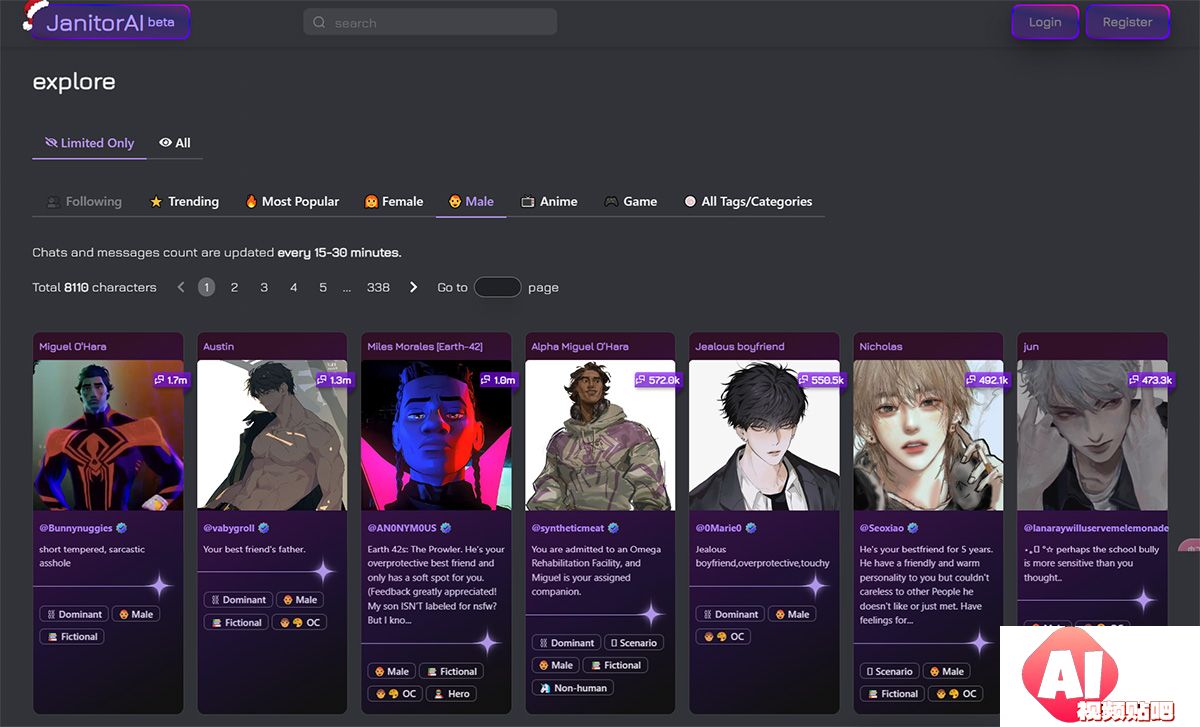Go to page 3
This screenshot has width=1200, height=727.
tap(264, 287)
